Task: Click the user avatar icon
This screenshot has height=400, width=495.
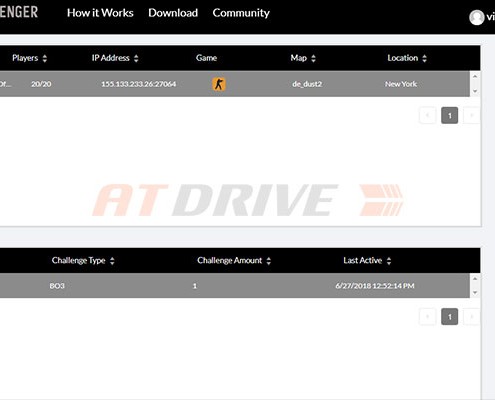Action: click(477, 17)
